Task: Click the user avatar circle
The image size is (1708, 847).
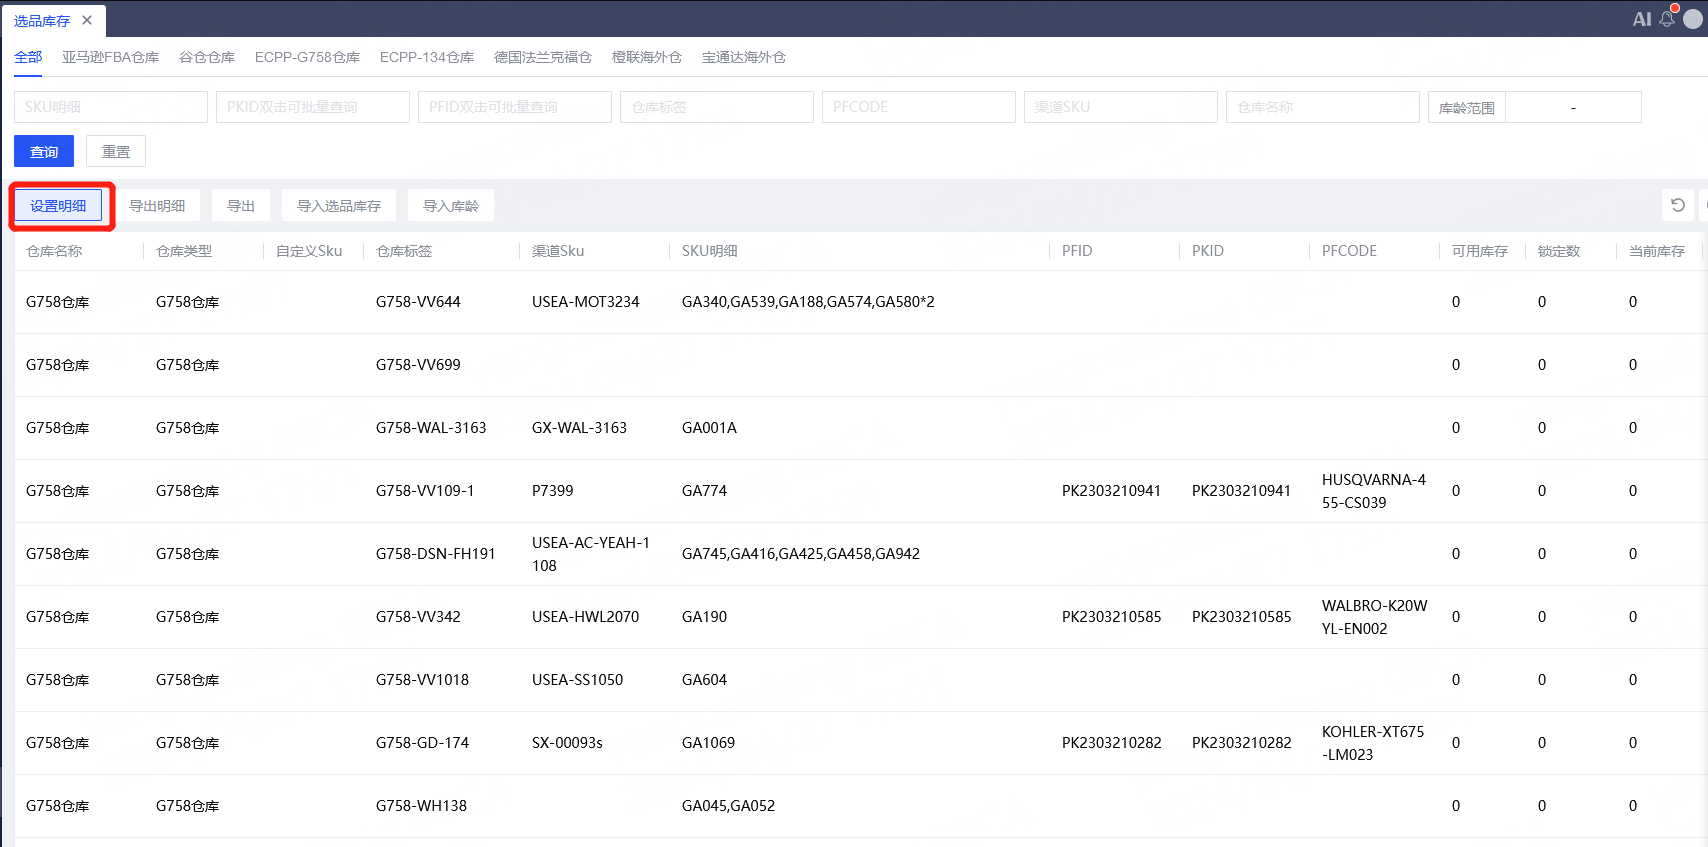Action: pos(1693,19)
